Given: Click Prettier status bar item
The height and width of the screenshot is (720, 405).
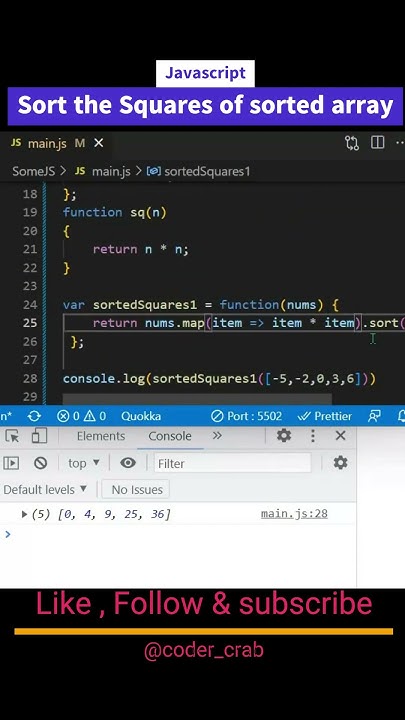Looking at the screenshot, I should coord(325,416).
